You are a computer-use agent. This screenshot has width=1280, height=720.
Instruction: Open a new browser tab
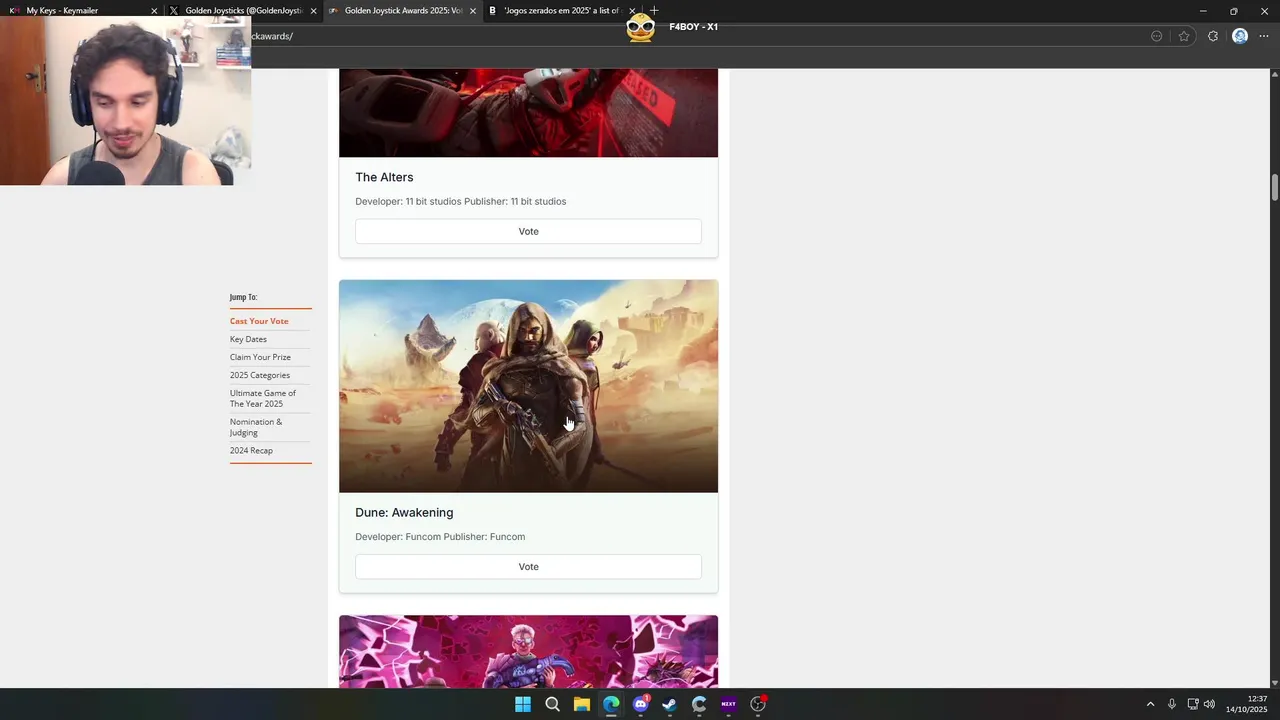click(x=654, y=11)
